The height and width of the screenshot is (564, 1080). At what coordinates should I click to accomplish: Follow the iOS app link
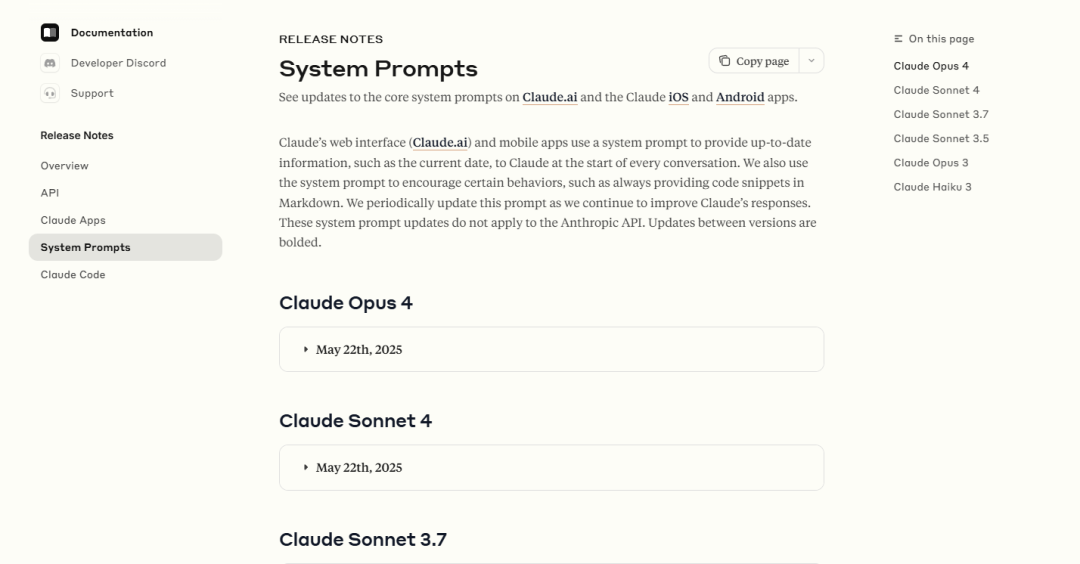click(x=678, y=97)
